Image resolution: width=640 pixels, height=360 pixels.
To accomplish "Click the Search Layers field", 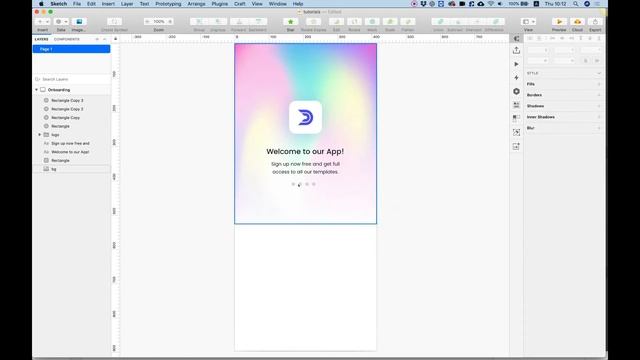I will tap(71, 79).
